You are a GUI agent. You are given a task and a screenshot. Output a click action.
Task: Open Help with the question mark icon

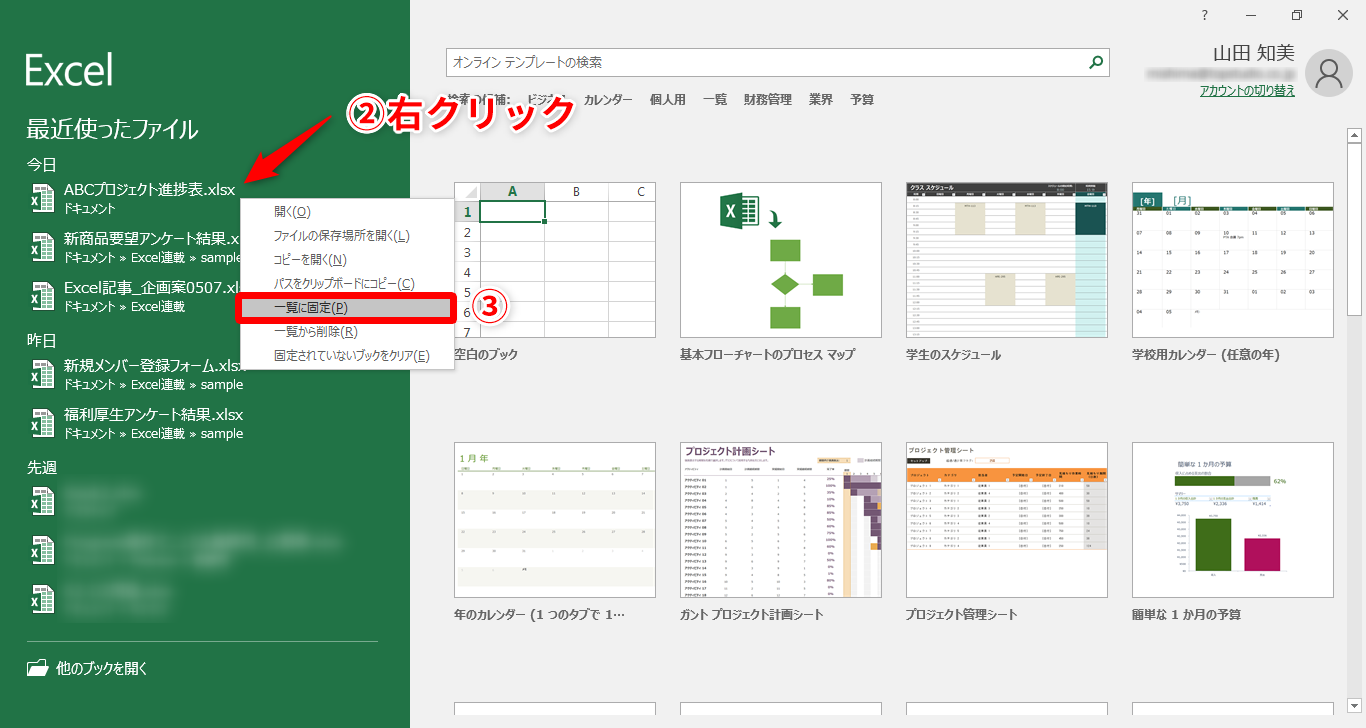coord(1205,15)
